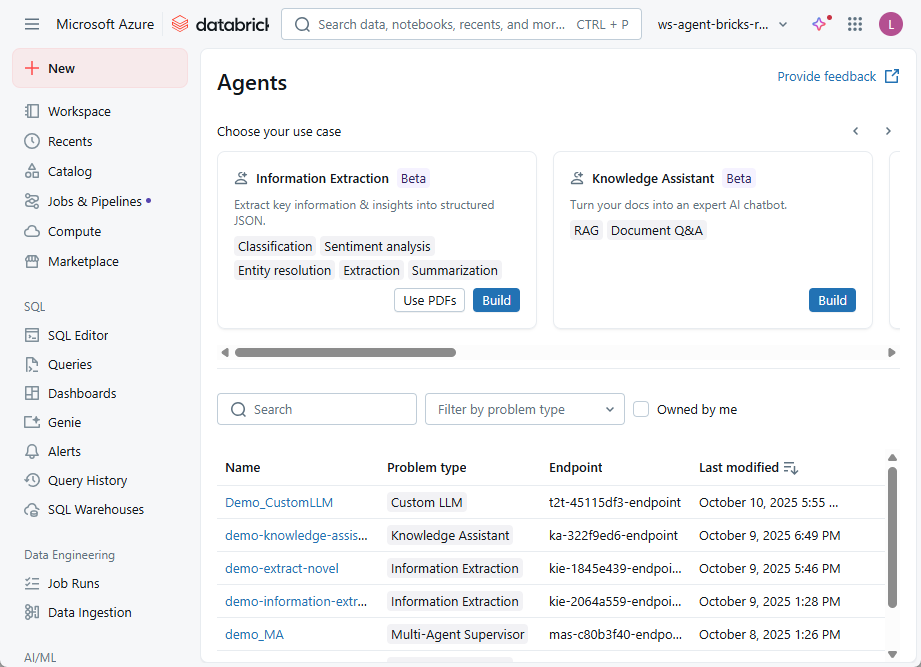The height and width of the screenshot is (667, 921).
Task: Click the Use PDFs button
Action: tap(429, 300)
